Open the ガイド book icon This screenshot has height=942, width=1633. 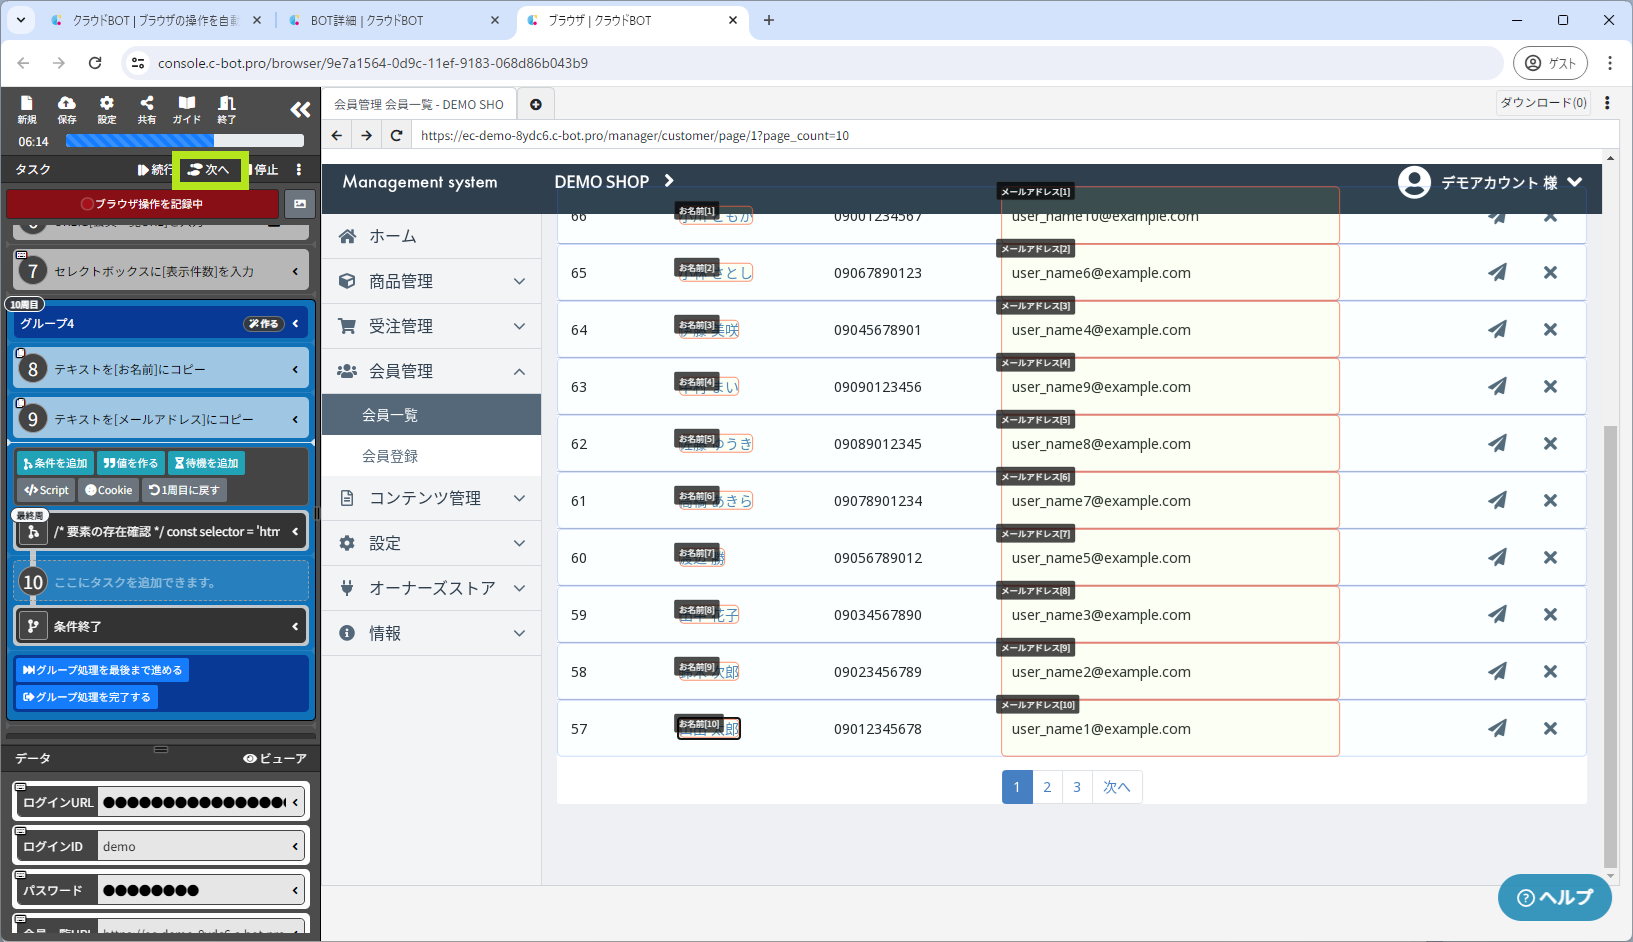187,109
